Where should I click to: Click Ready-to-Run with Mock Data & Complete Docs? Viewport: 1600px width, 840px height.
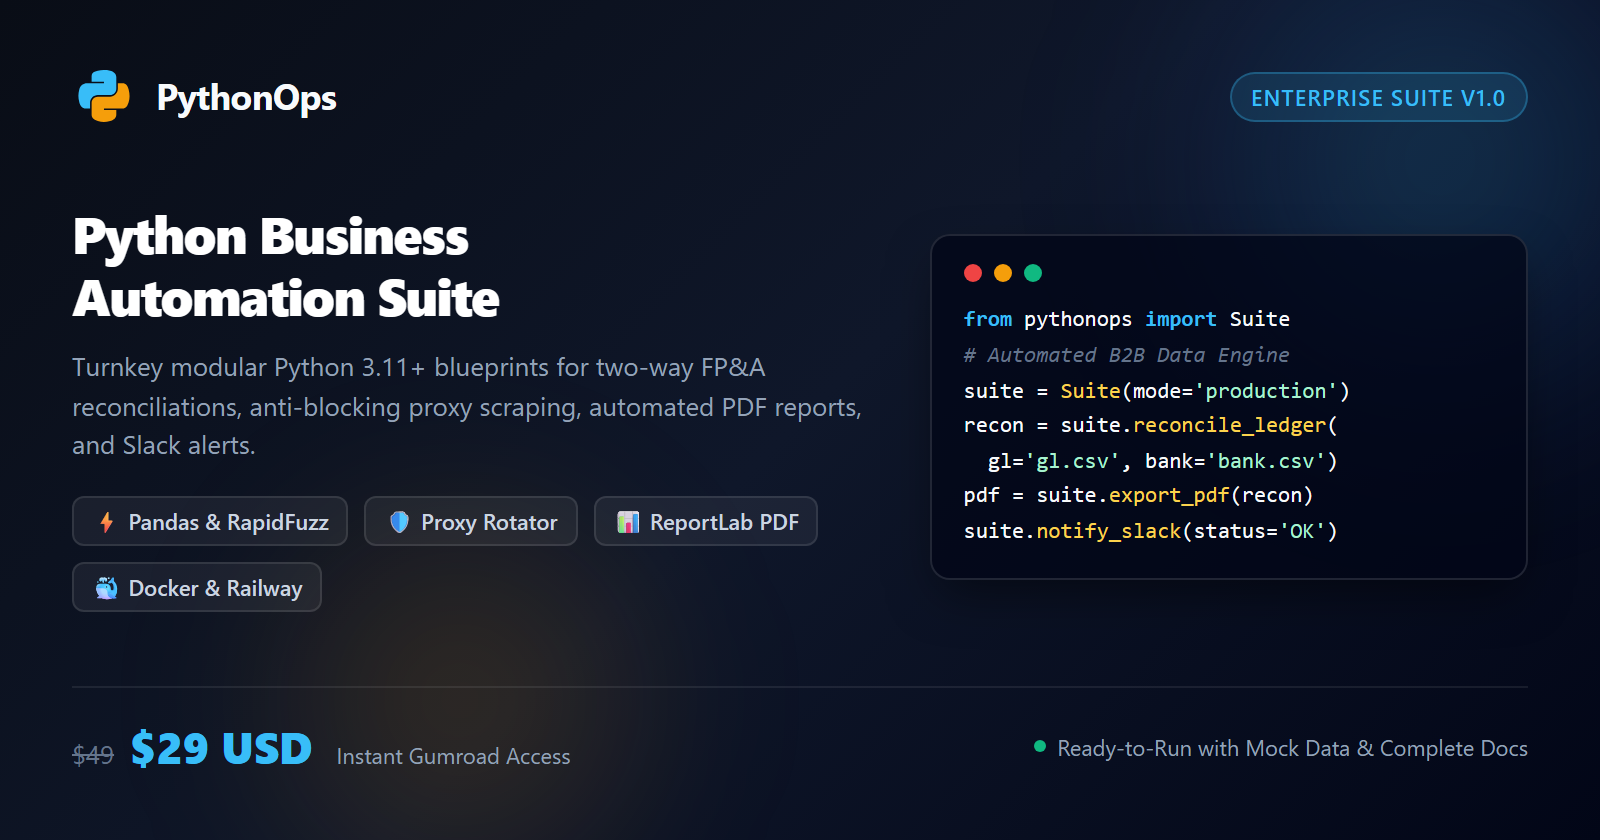click(1292, 748)
